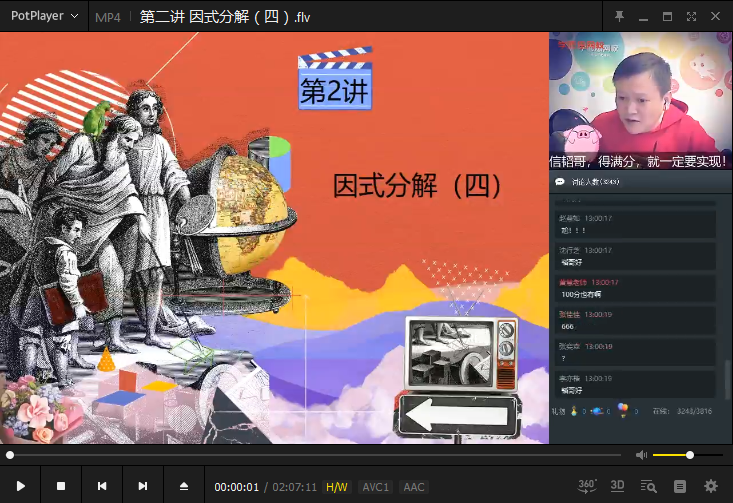Toggle H/W hardware acceleration indicator
This screenshot has height=503, width=733.
(337, 487)
